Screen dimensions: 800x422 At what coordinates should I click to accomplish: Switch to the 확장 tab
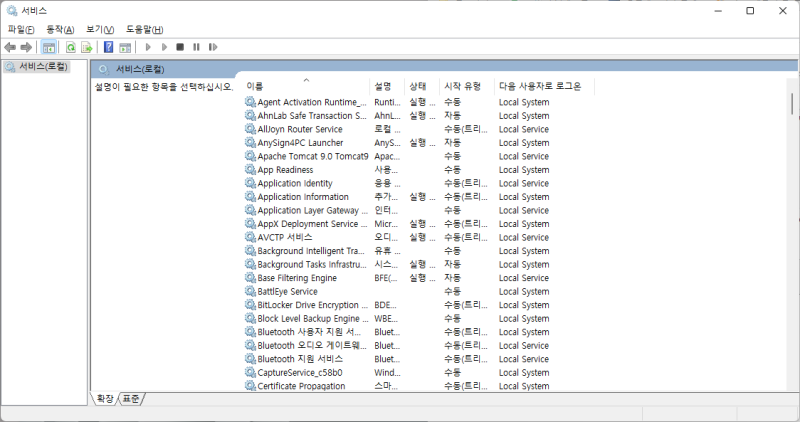(105, 399)
